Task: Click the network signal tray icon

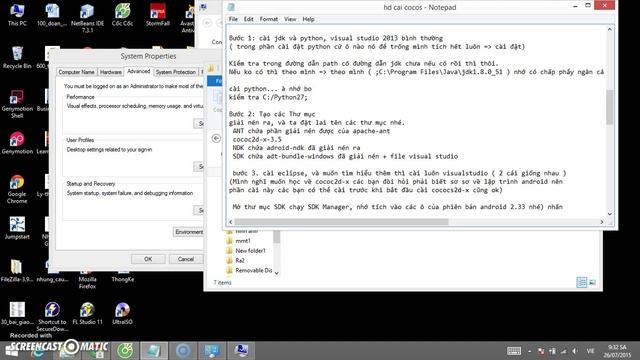Action: tap(564, 351)
